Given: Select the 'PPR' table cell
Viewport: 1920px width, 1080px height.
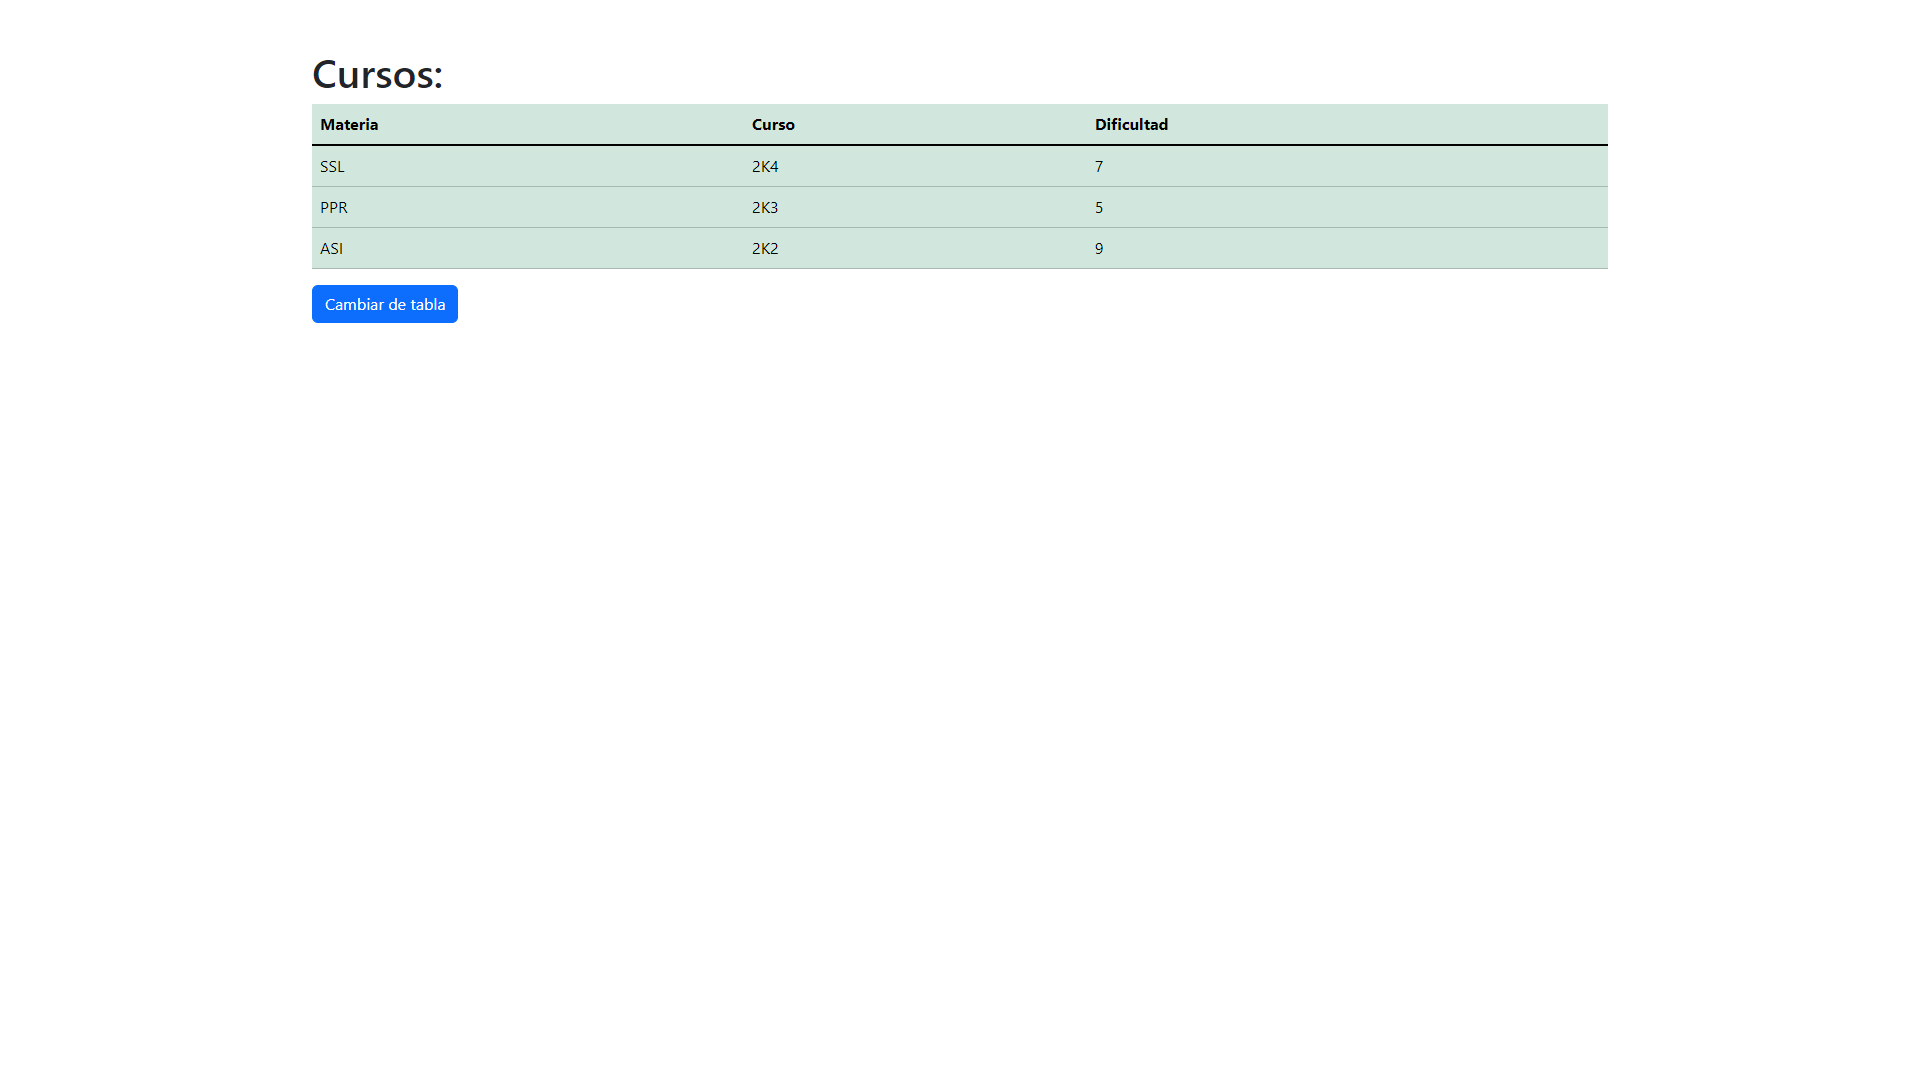Looking at the screenshot, I should click(x=528, y=207).
